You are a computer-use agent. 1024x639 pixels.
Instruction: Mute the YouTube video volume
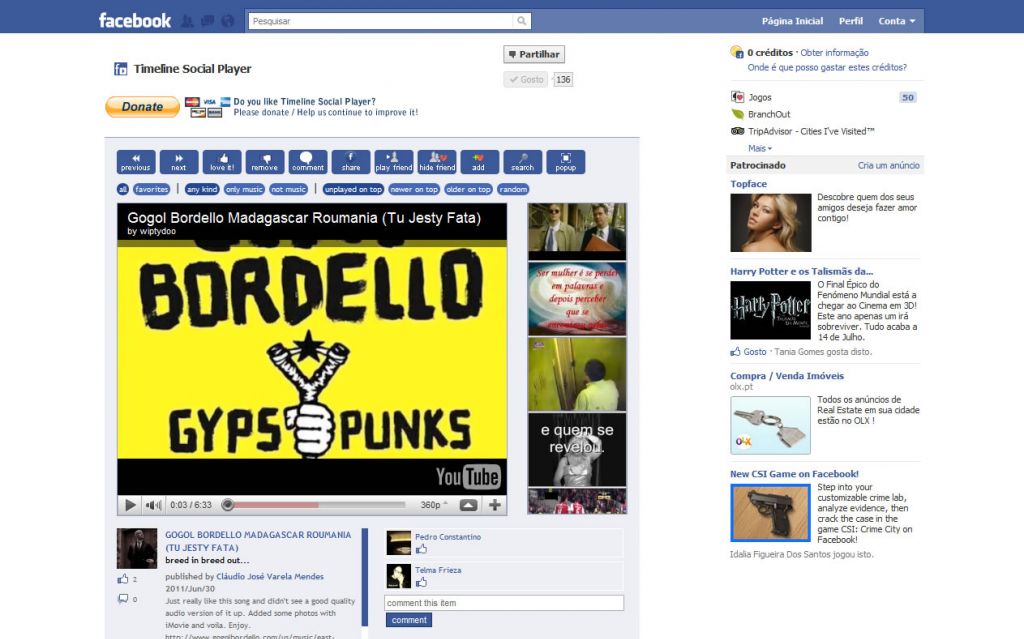(x=154, y=505)
